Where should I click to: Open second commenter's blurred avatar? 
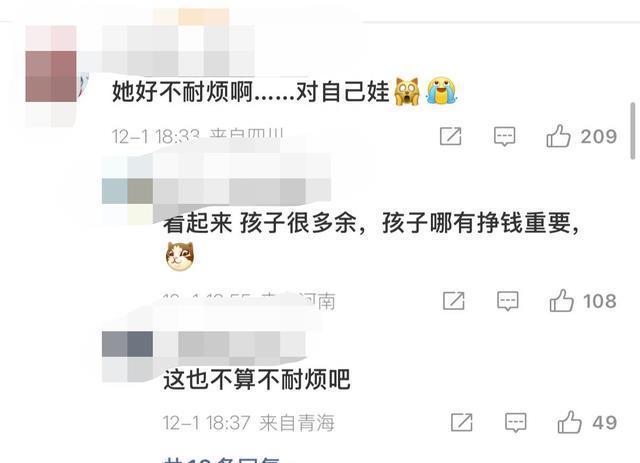(127, 191)
